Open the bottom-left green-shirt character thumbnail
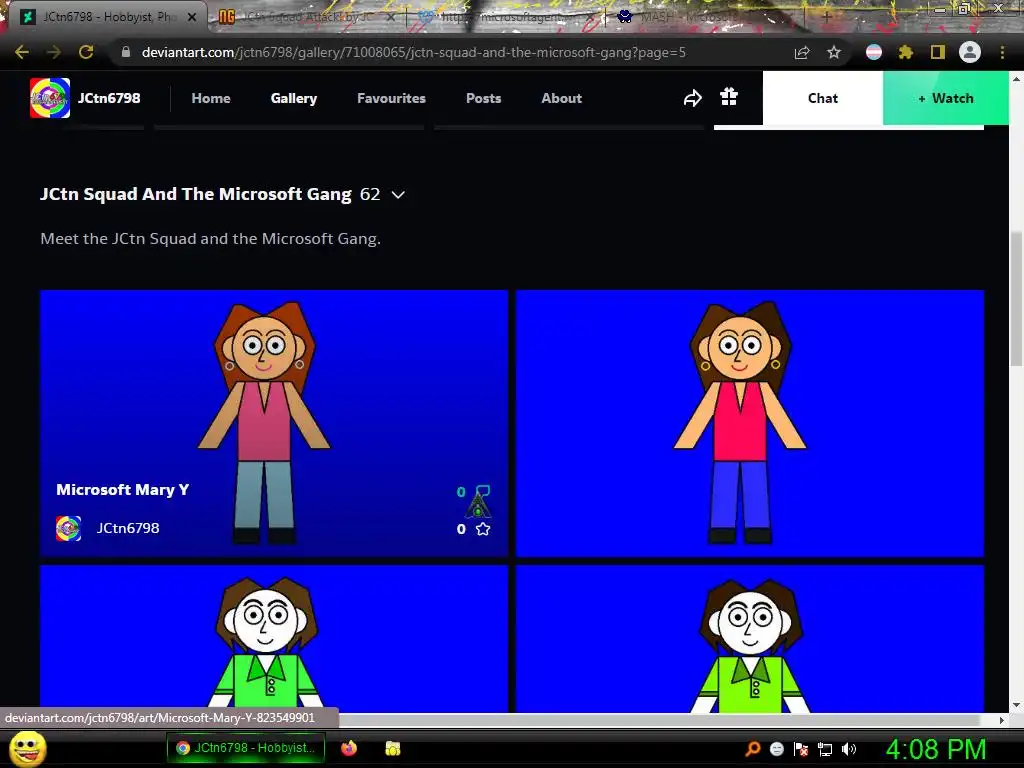 pos(274,639)
